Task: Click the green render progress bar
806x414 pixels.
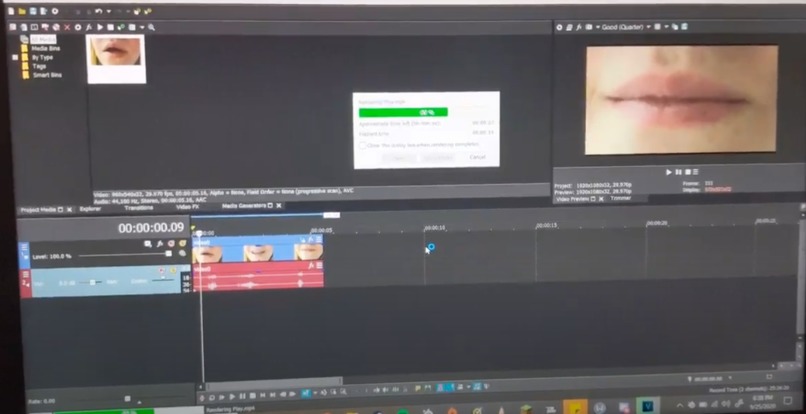Action: [403, 112]
